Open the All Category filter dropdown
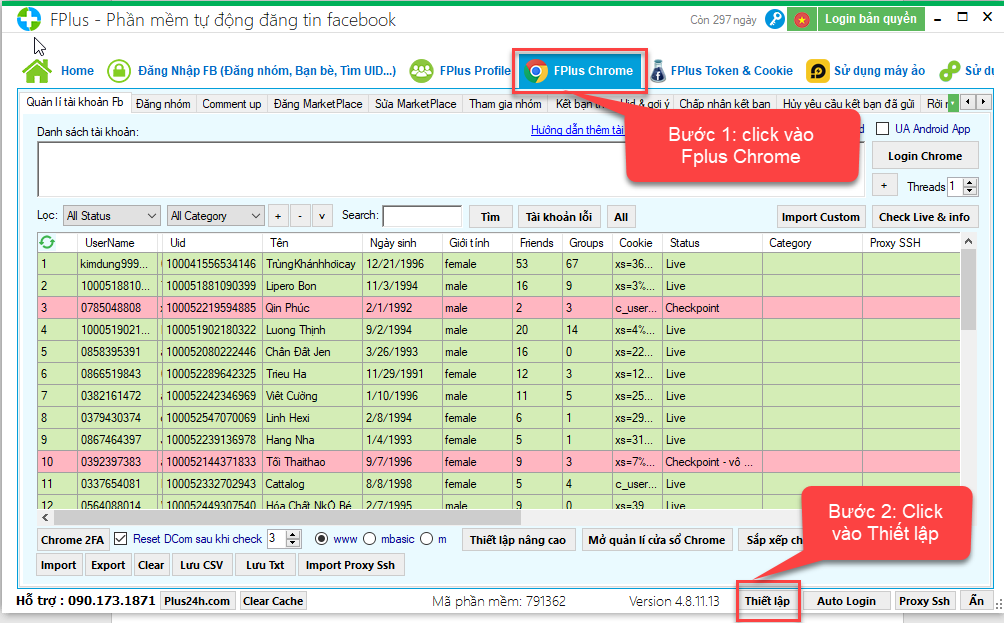 tap(215, 216)
